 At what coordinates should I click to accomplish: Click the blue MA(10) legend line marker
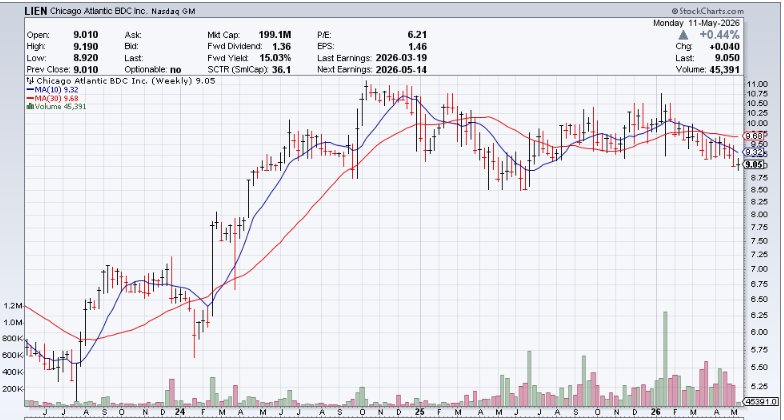point(30,90)
